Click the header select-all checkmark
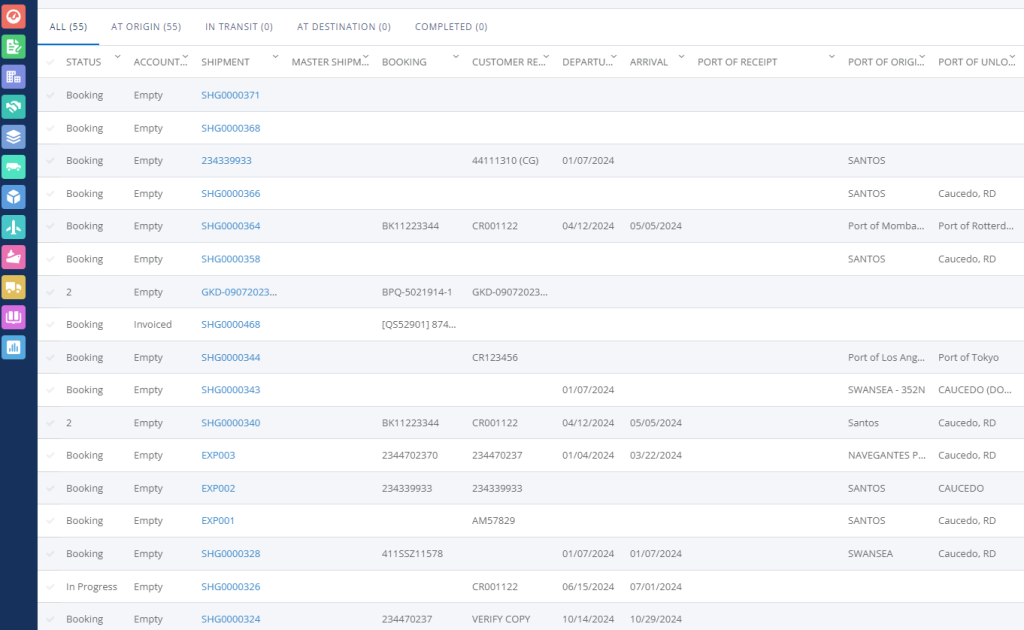The image size is (1024, 630). point(50,62)
